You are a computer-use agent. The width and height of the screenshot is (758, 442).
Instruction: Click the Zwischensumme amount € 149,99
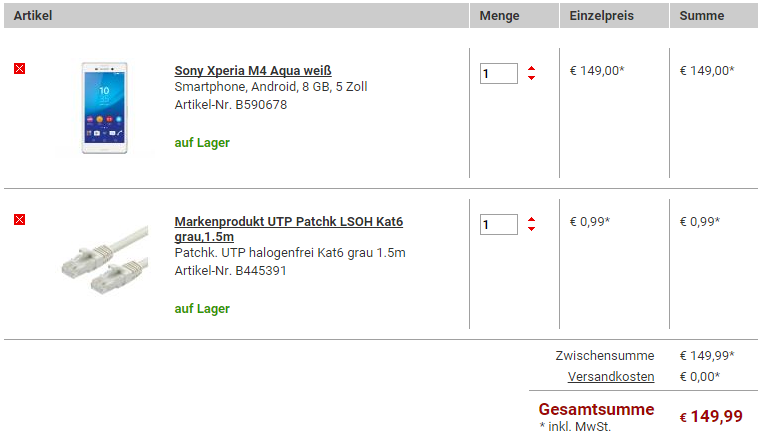coord(707,355)
